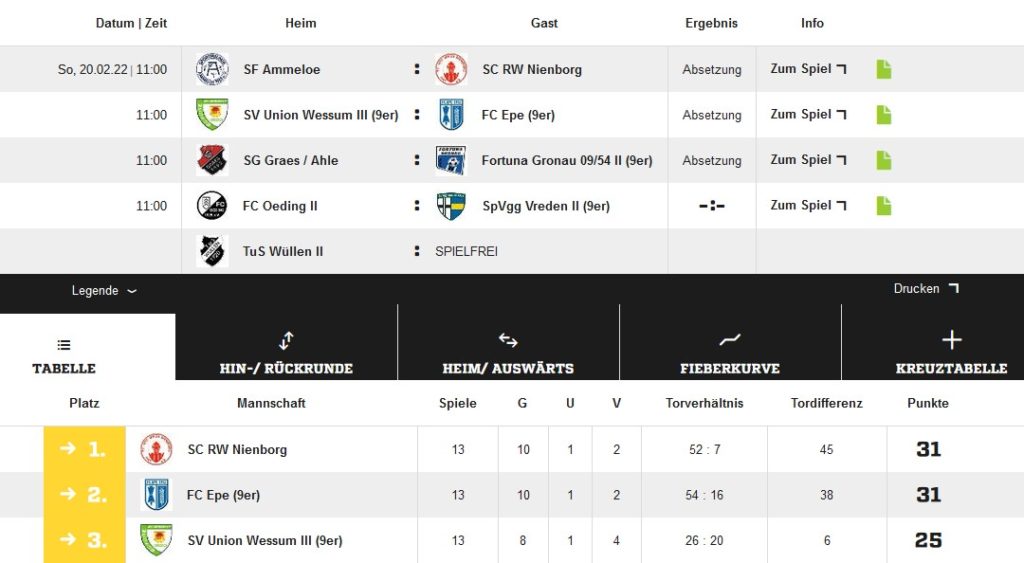Image resolution: width=1024 pixels, height=563 pixels.
Task: Click the FC Epe crest in standings table
Action: pyautogui.click(x=157, y=494)
